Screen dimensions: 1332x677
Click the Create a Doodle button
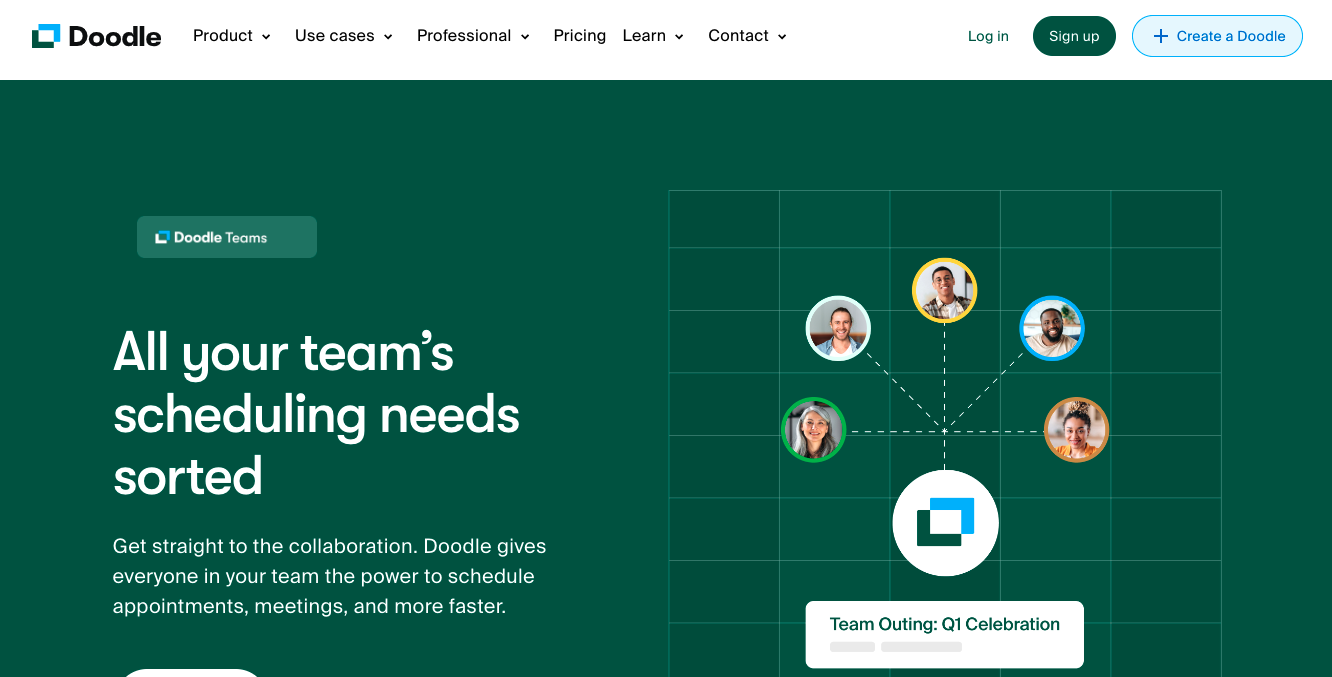pyautogui.click(x=1217, y=36)
